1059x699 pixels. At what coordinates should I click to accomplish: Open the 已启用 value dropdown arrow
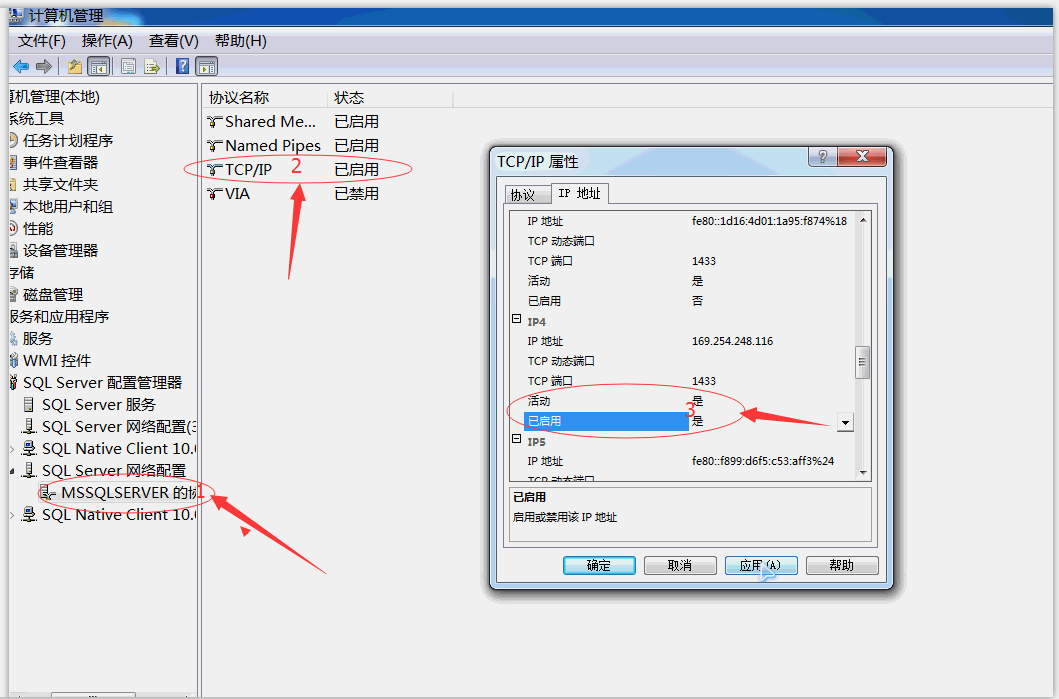(x=845, y=422)
